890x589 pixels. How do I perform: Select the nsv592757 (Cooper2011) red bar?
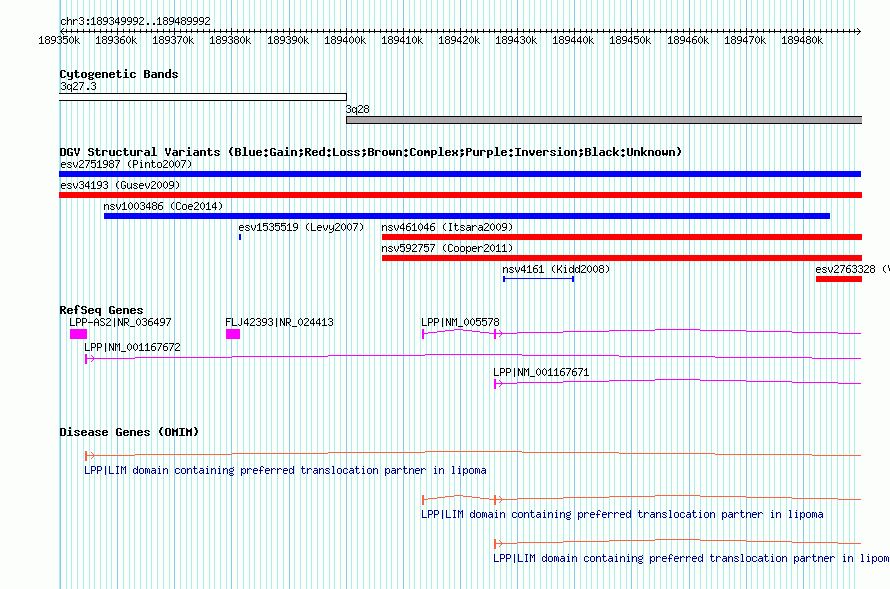pyautogui.click(x=622, y=258)
